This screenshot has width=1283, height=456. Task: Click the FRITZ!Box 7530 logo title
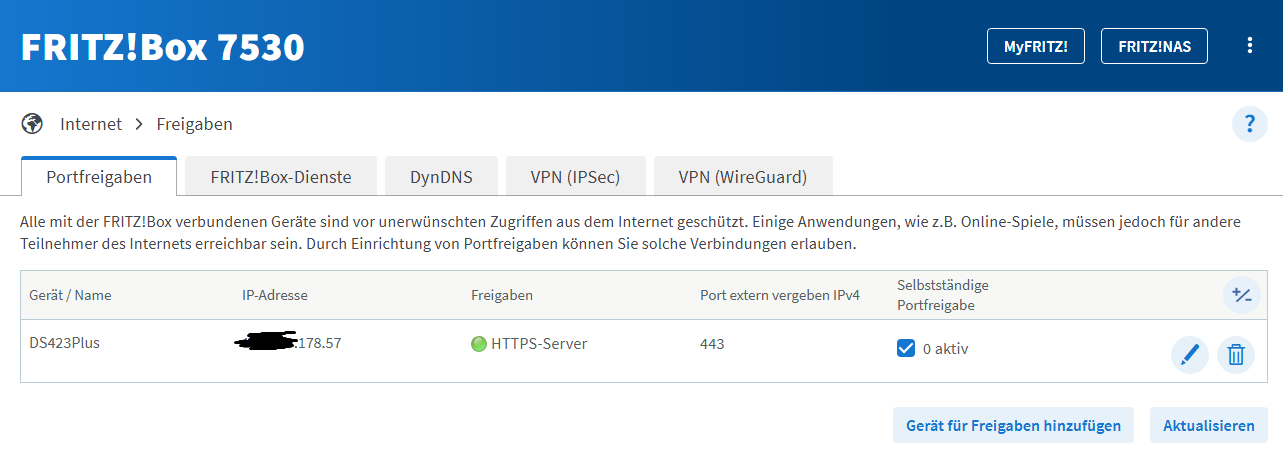pyautogui.click(x=162, y=47)
